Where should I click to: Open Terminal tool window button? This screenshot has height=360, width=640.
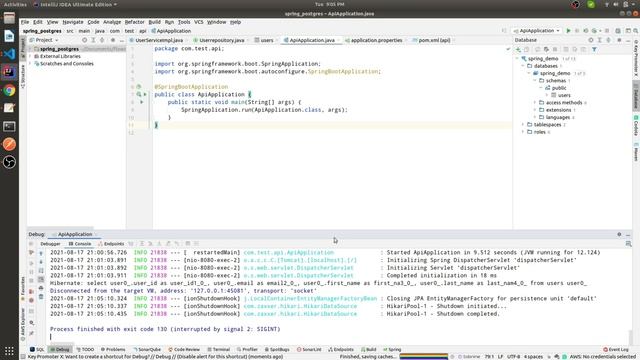pos(219,349)
